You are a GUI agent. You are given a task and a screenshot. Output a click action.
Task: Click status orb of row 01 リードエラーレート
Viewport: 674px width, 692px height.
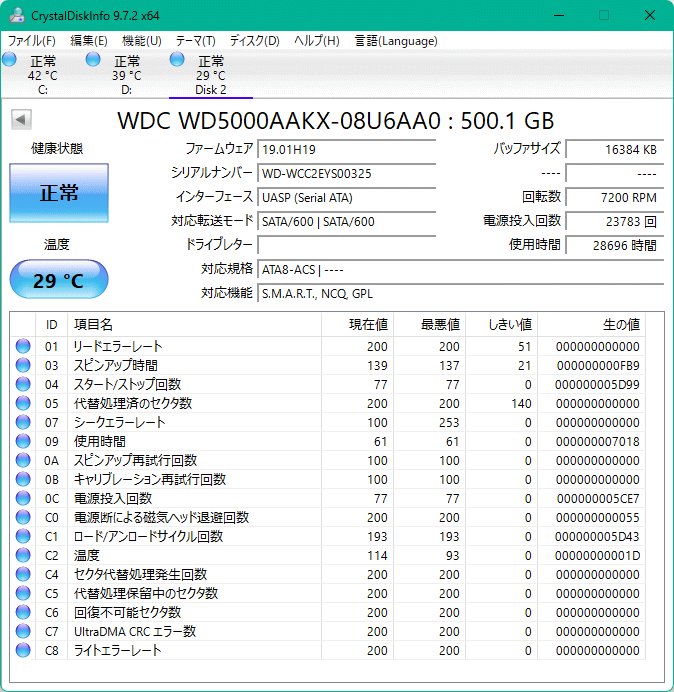pos(23,346)
